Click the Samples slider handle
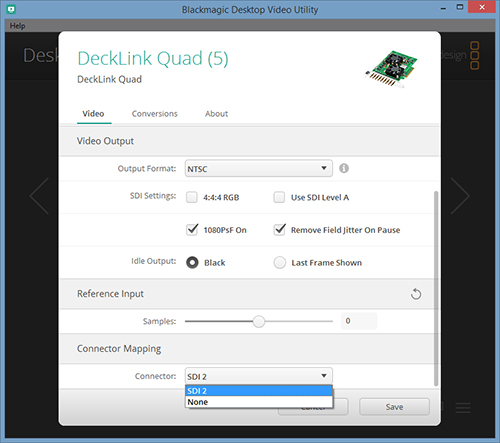Screen dimensions: 500x443 tap(259, 321)
